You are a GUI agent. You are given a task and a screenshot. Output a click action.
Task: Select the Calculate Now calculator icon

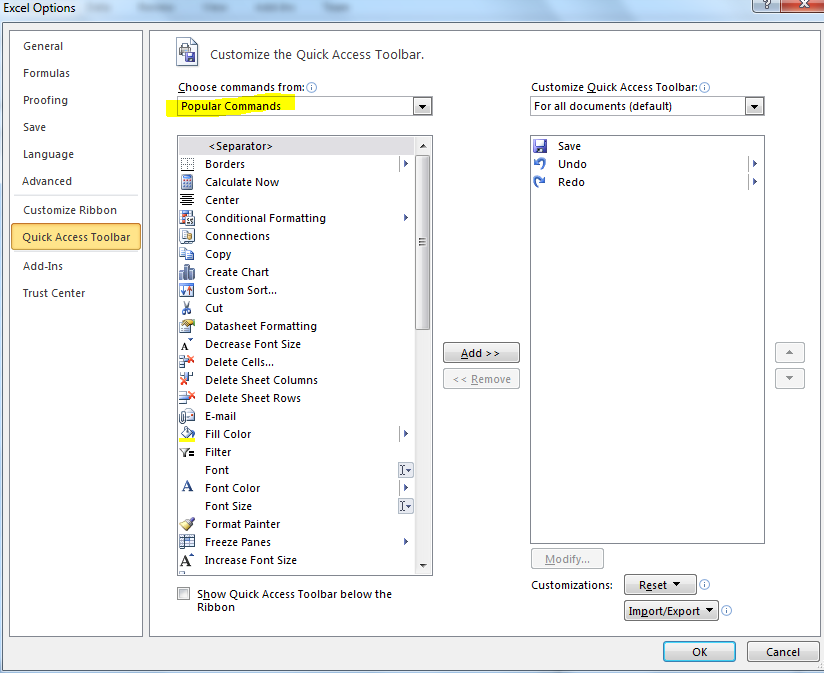pyautogui.click(x=187, y=182)
